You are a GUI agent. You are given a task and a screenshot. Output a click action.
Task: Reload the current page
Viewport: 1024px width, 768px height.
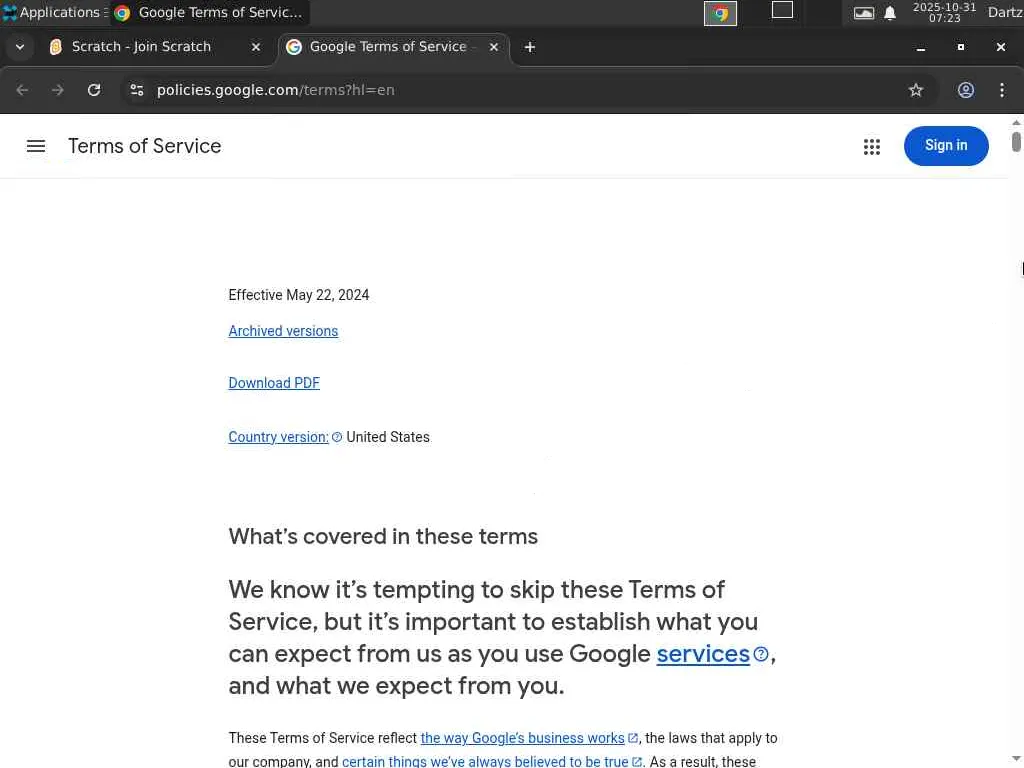point(94,90)
